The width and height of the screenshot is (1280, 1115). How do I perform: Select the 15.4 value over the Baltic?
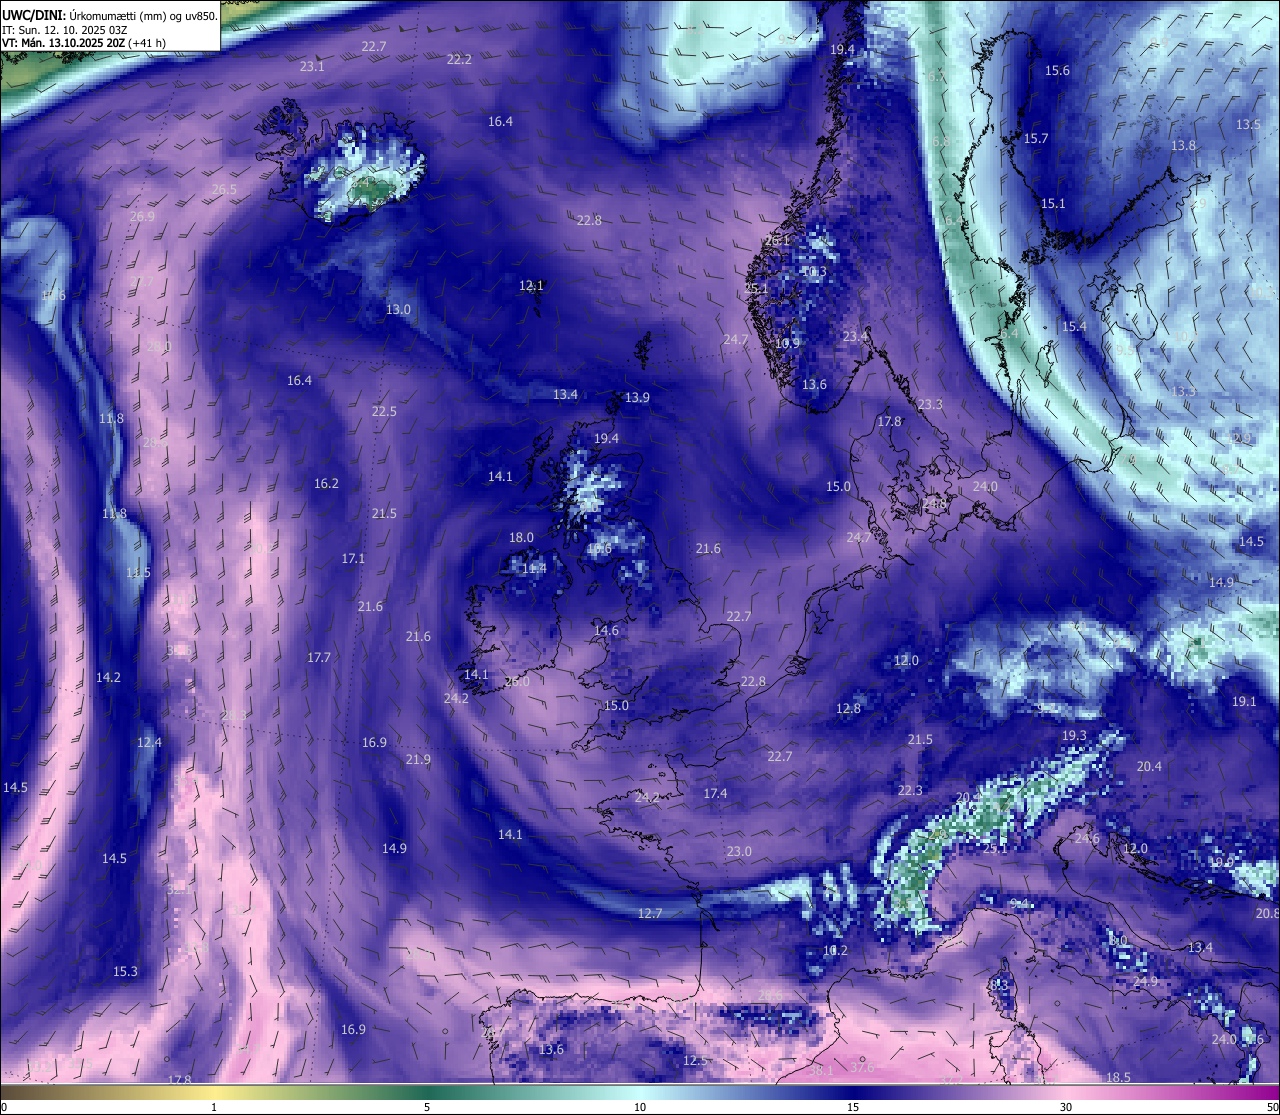click(1074, 326)
